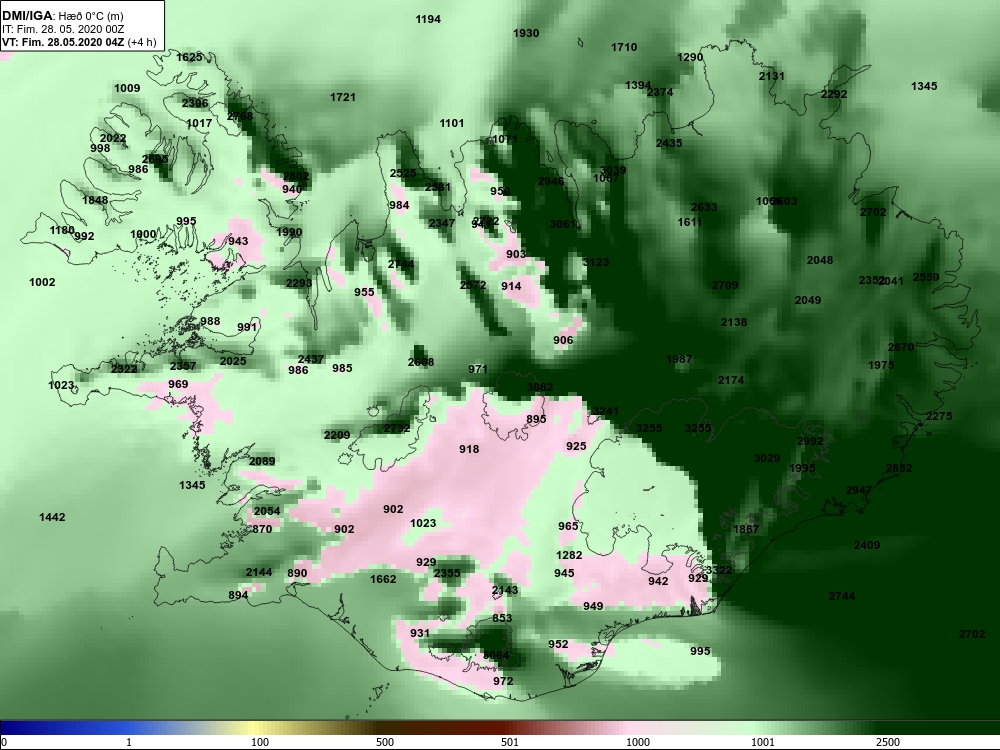Click the map value 3322
The width and height of the screenshot is (1000, 750).
tap(719, 570)
